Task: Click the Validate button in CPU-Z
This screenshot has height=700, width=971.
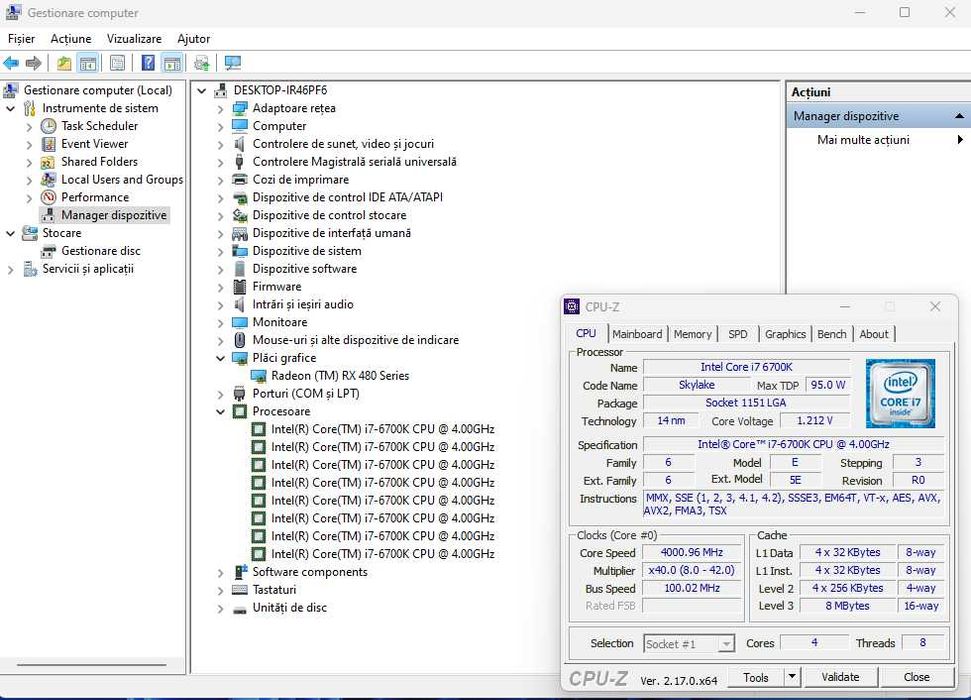Action: coord(840,677)
